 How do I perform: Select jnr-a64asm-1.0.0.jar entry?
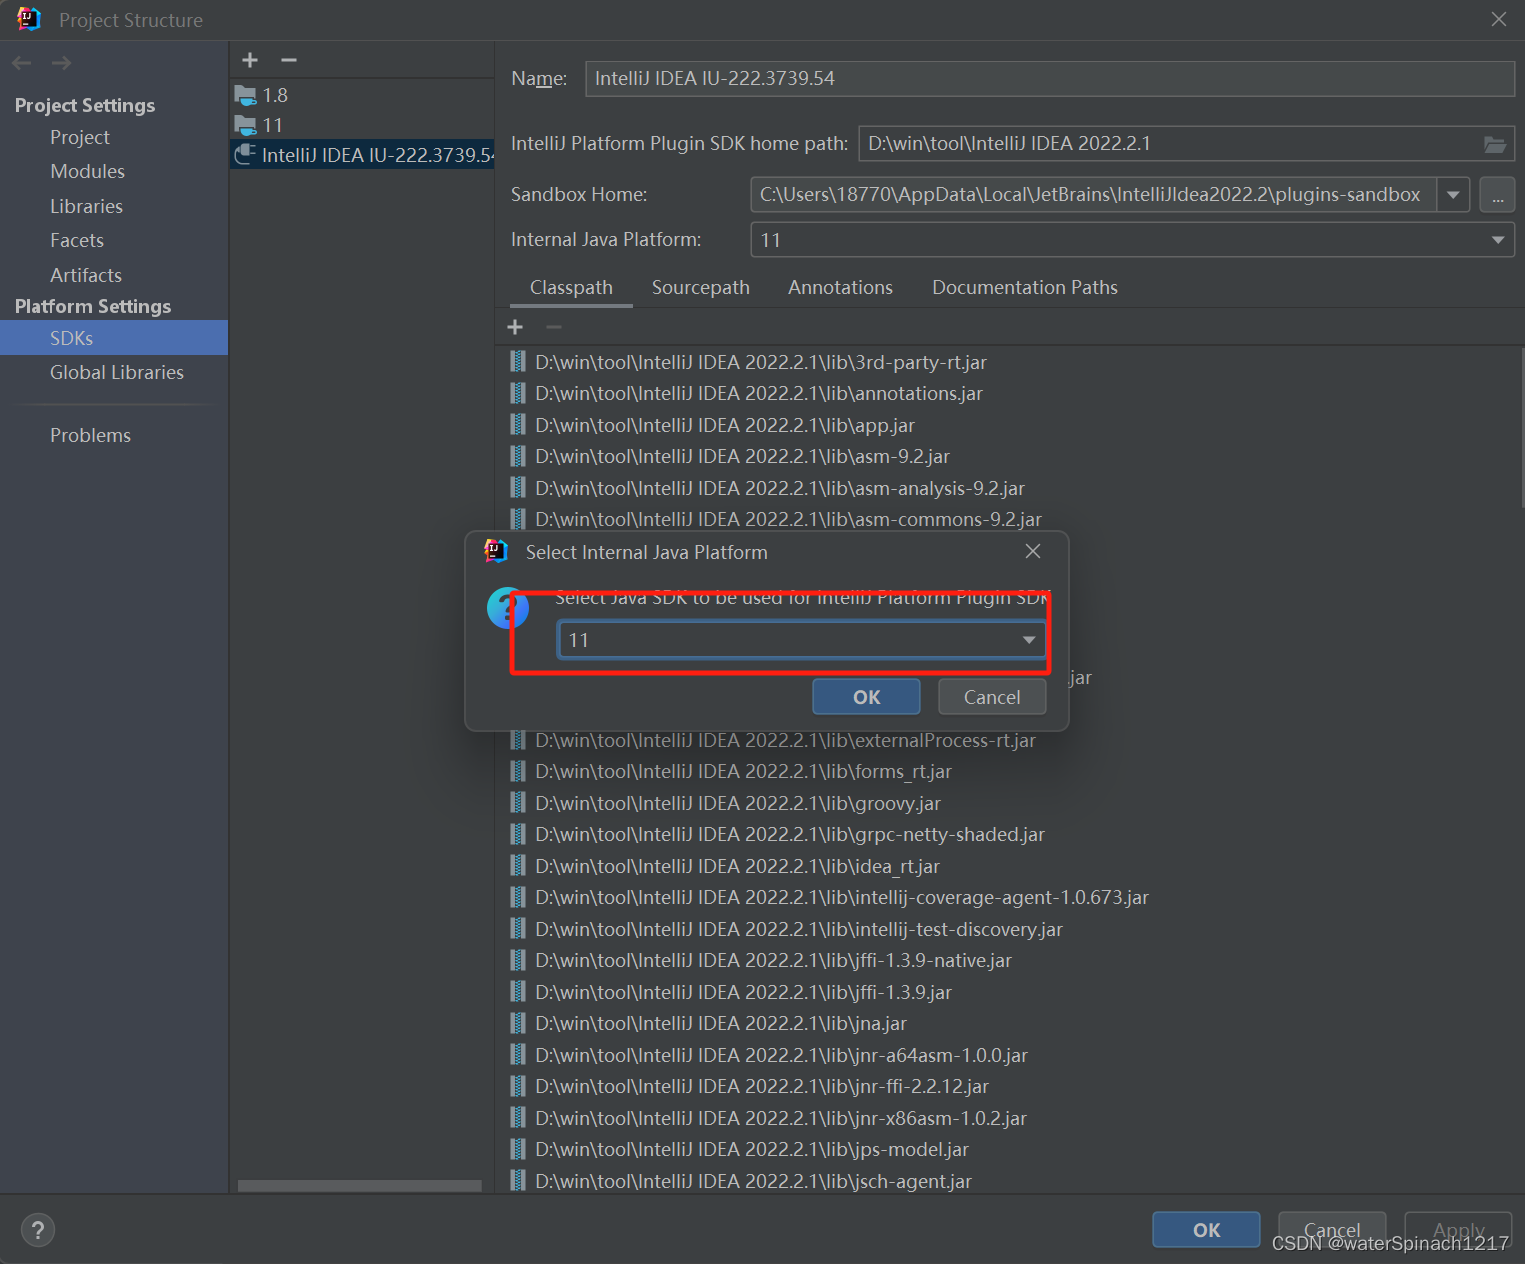coord(781,1055)
